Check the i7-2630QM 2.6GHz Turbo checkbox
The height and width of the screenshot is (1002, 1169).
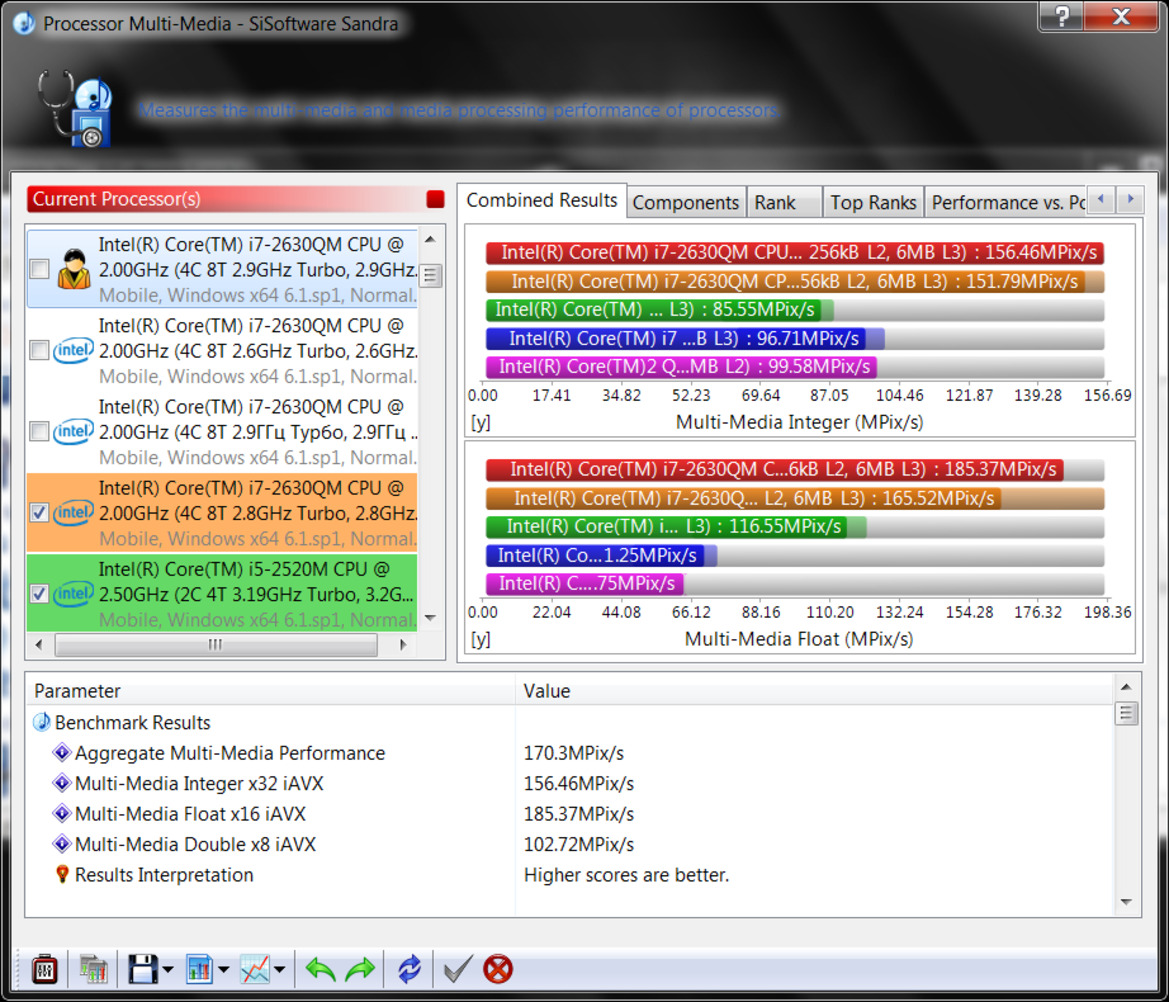pyautogui.click(x=40, y=350)
